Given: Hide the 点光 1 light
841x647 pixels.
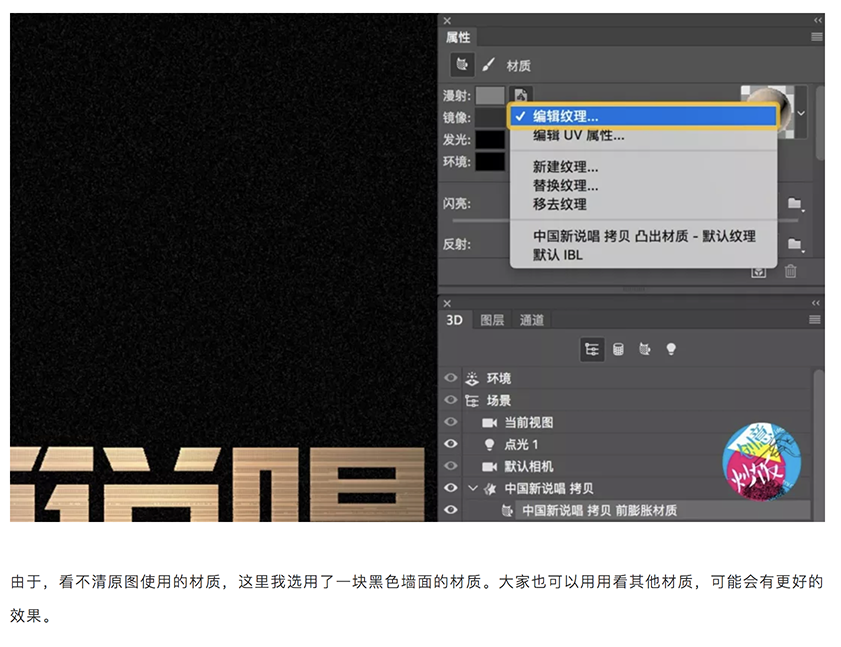Looking at the screenshot, I should click(451, 444).
